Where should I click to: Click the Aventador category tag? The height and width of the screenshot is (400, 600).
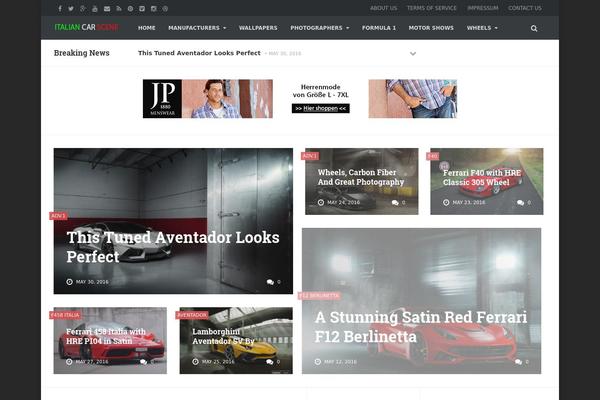[192, 315]
